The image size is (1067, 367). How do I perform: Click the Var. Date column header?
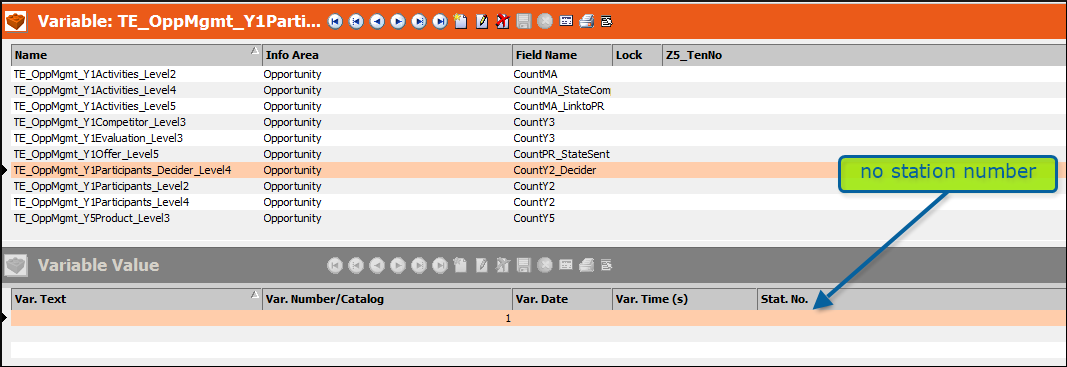(x=562, y=299)
